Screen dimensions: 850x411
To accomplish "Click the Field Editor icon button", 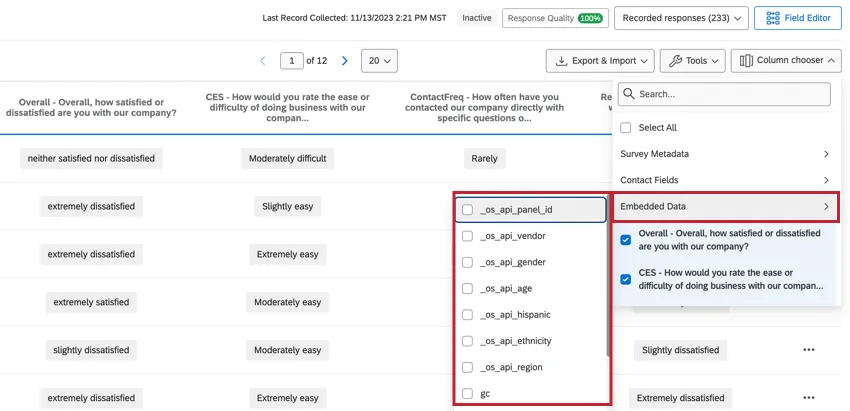I will [x=774, y=18].
